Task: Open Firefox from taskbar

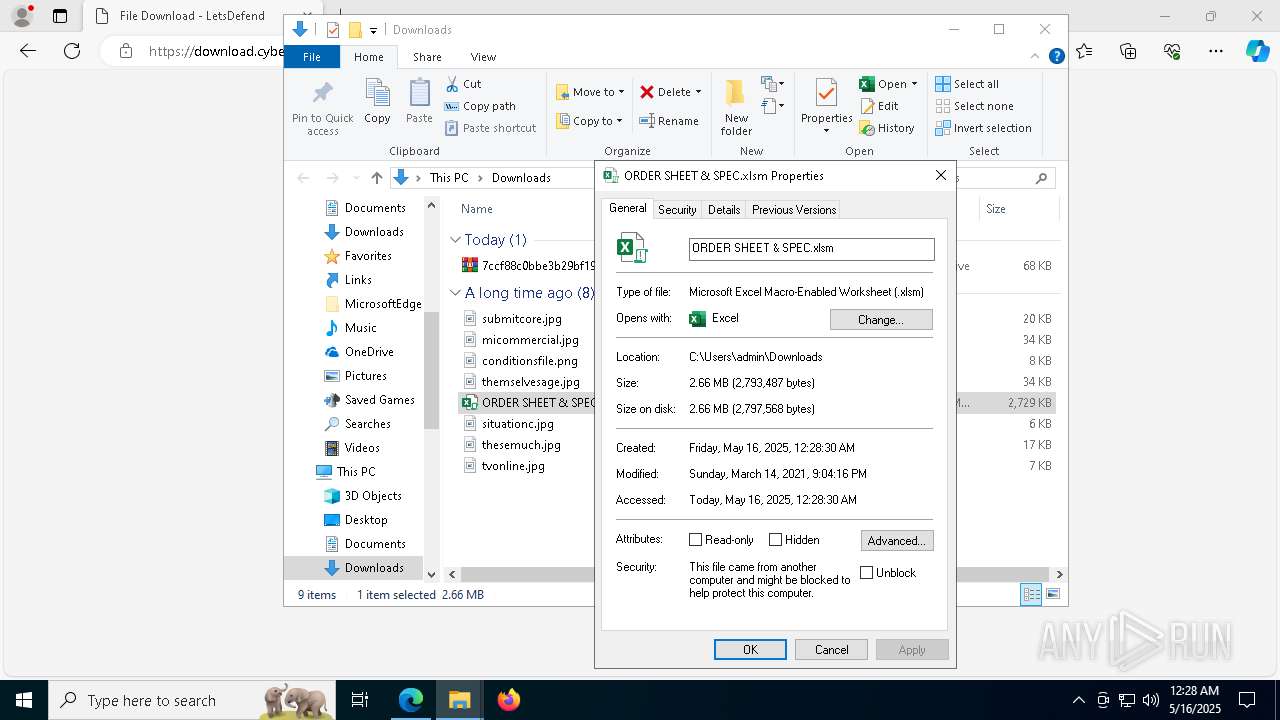Action: tap(509, 700)
